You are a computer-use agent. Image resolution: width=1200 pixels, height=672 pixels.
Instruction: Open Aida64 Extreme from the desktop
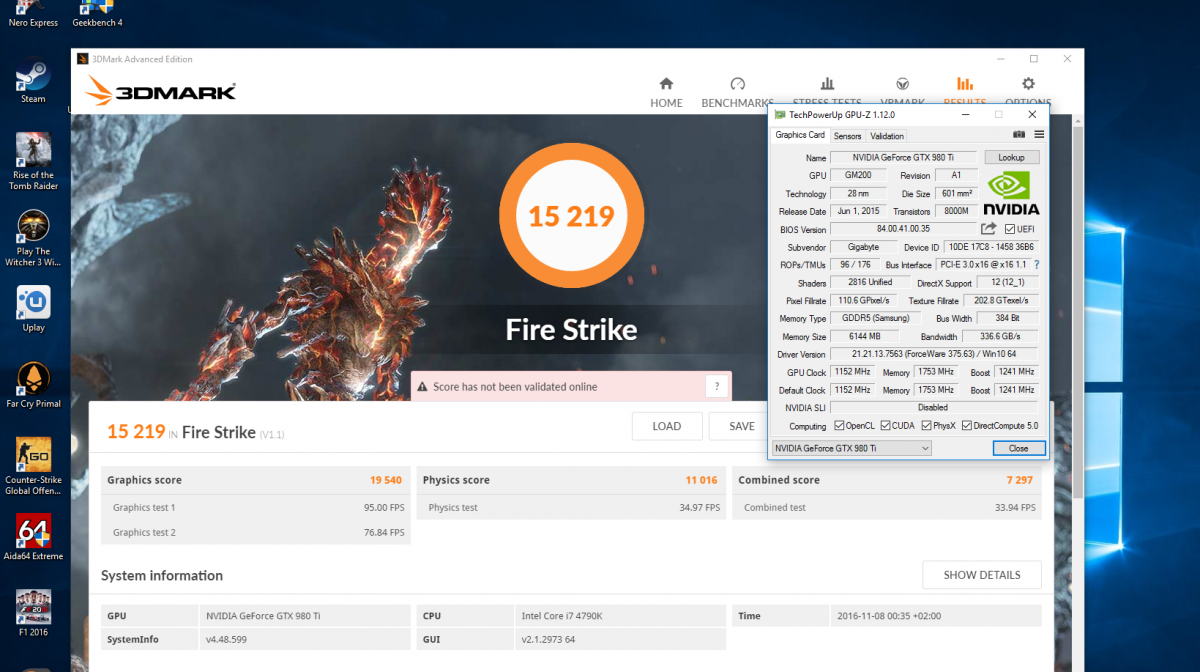point(33,537)
